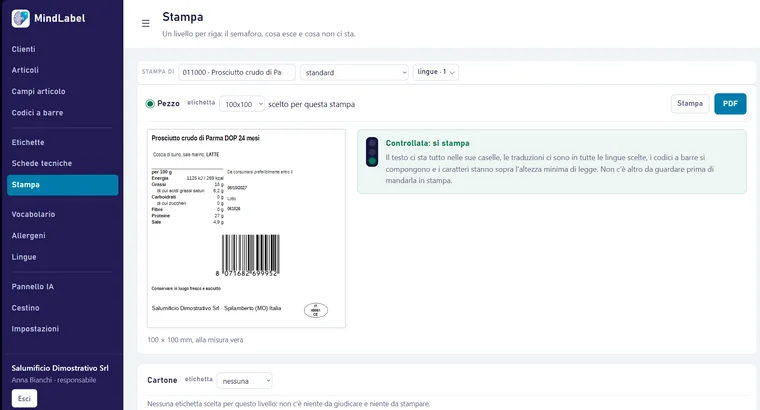Click the barcode on the label preview

[x=251, y=255]
